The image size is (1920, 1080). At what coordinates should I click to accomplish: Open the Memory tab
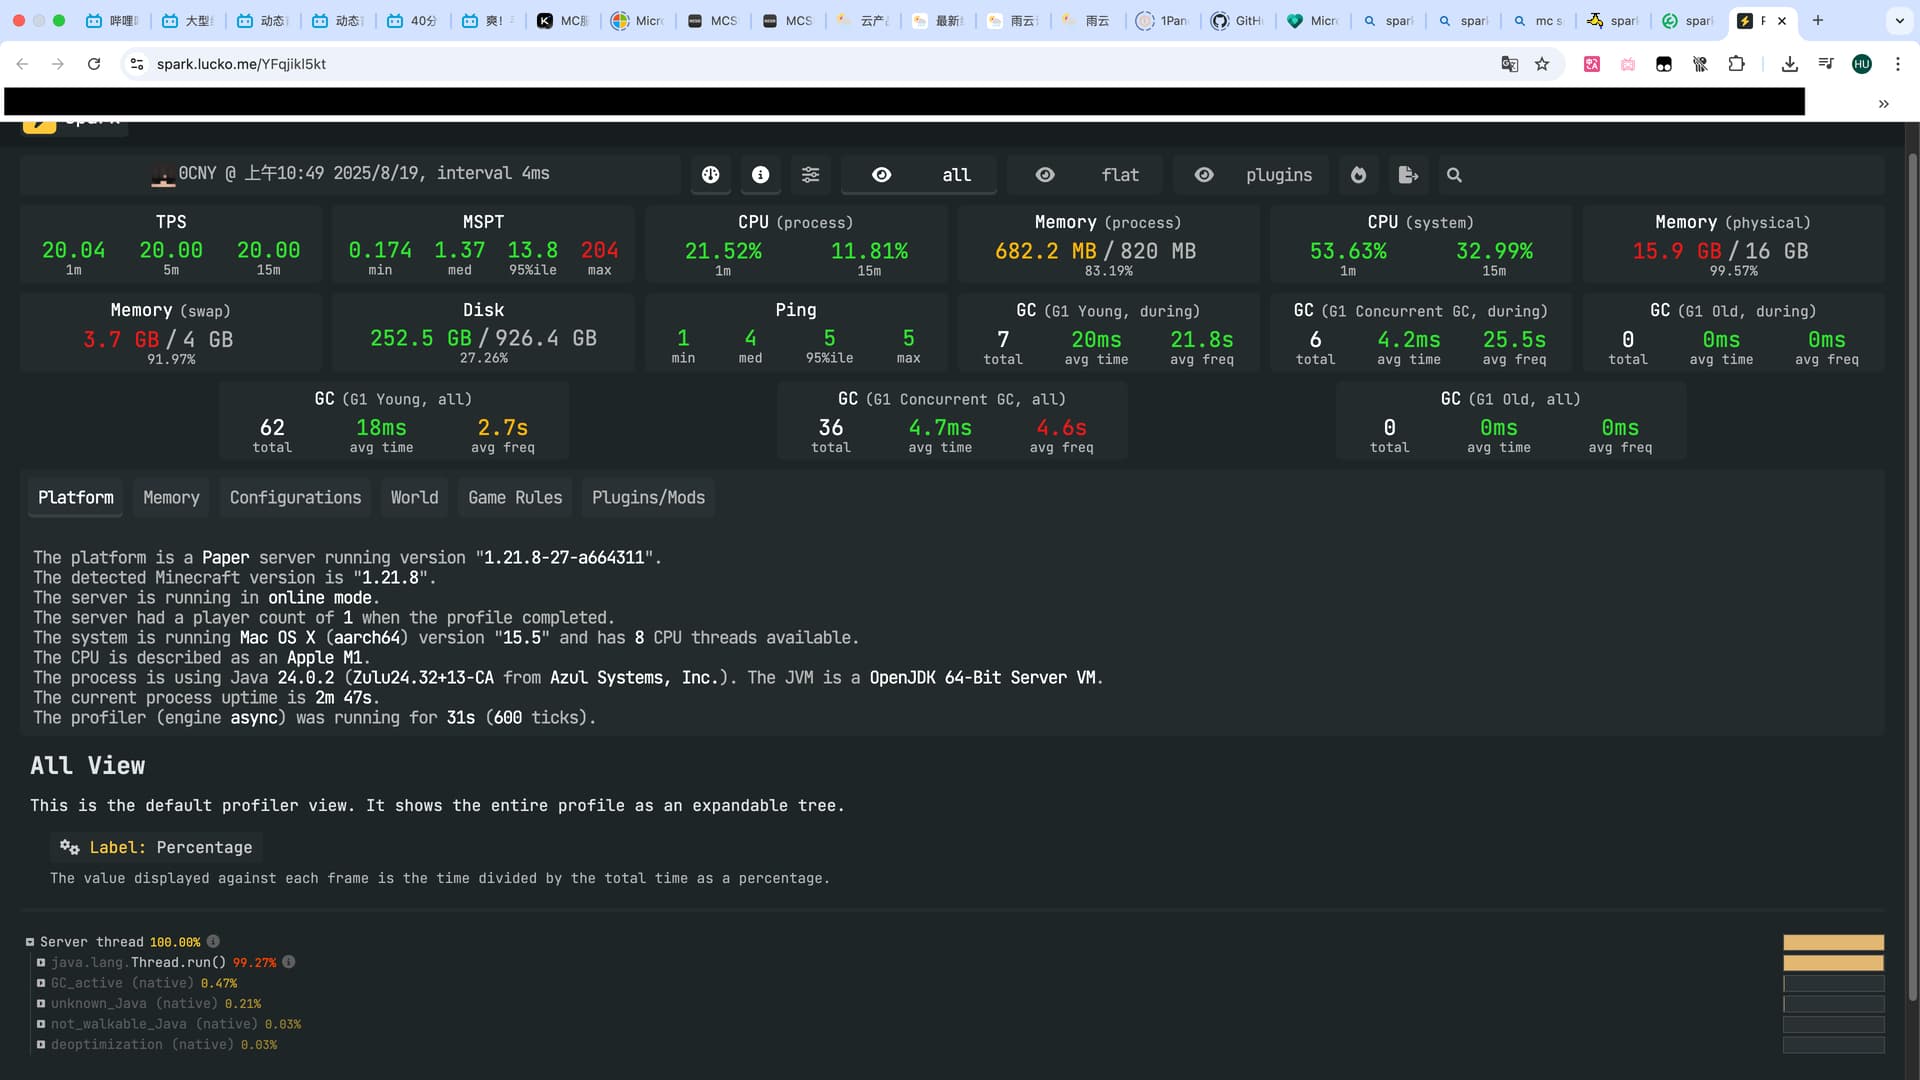point(171,497)
